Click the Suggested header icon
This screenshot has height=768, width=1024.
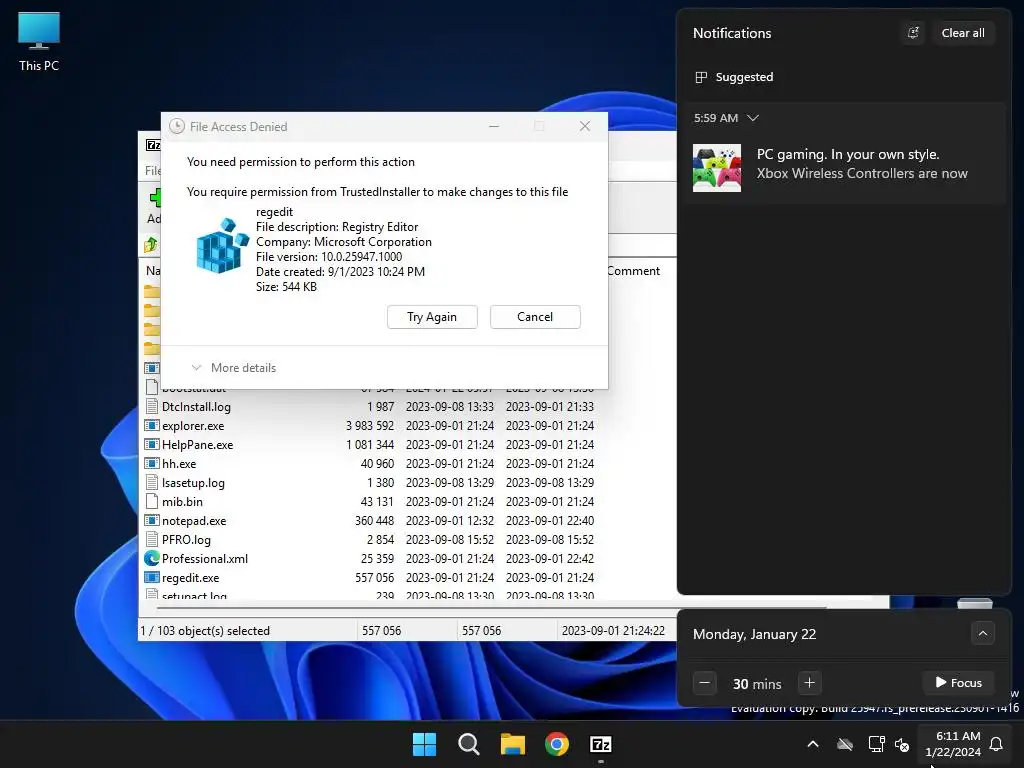point(701,77)
